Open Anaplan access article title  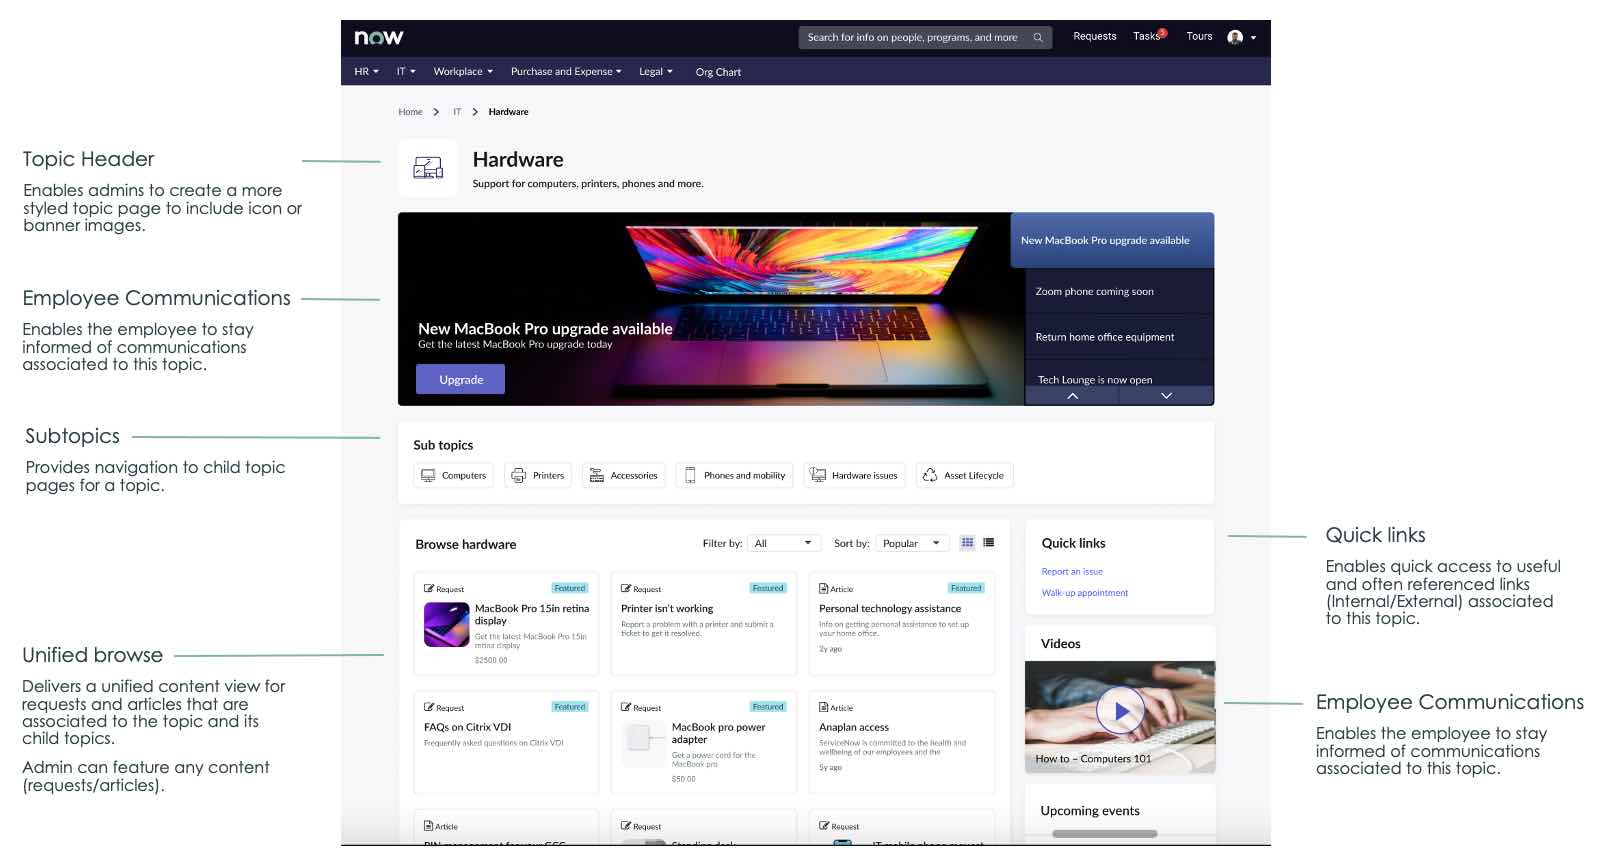click(854, 727)
